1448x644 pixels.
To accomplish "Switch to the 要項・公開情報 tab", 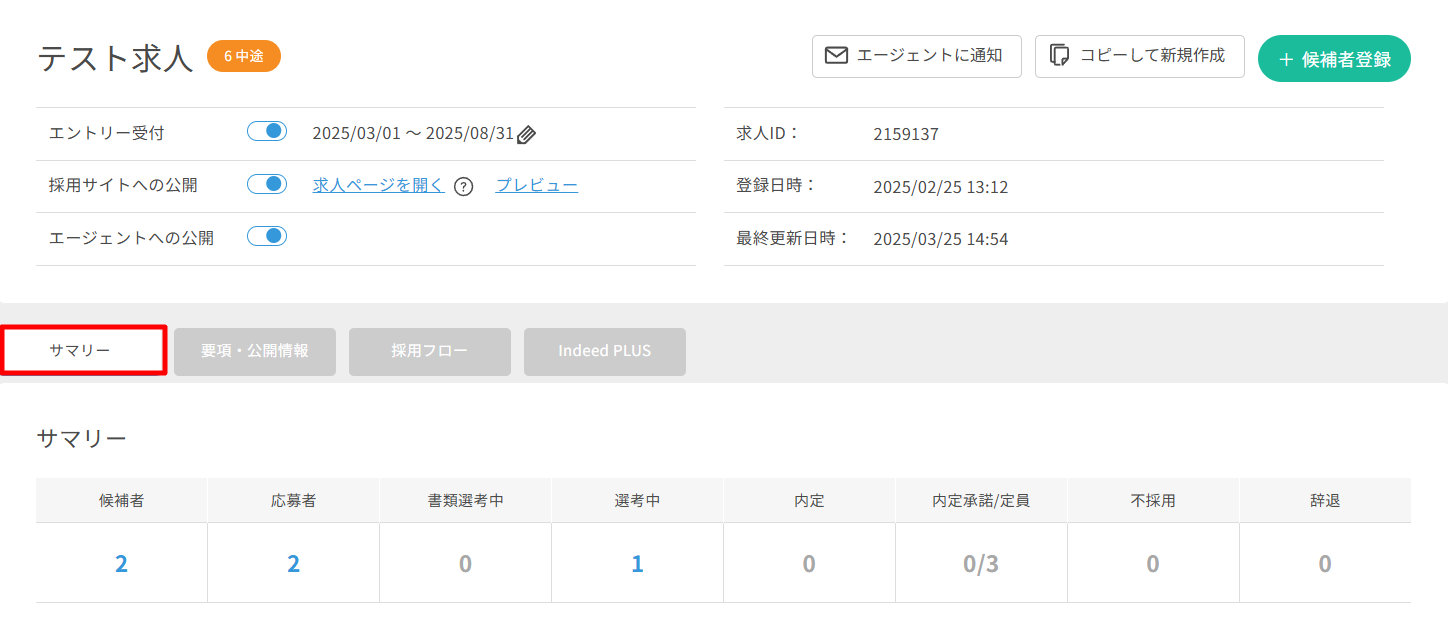I will point(255,352).
